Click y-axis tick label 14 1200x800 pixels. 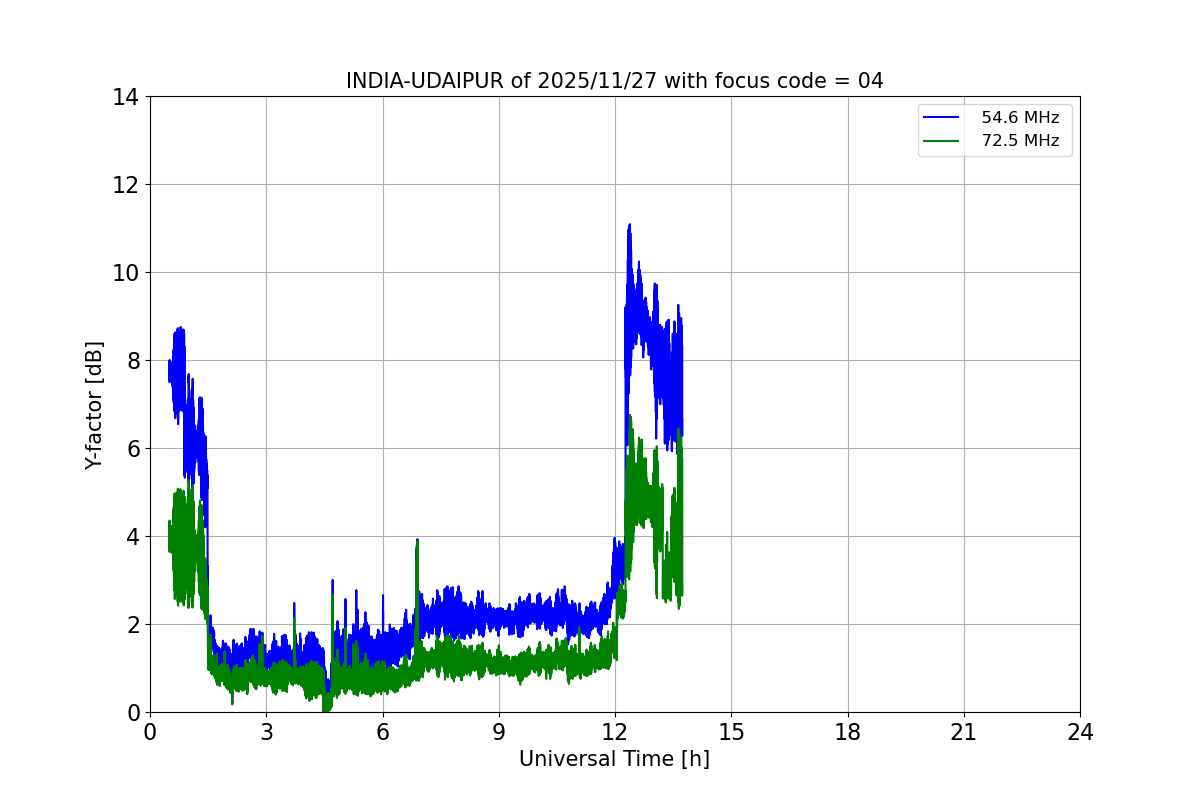(126, 97)
